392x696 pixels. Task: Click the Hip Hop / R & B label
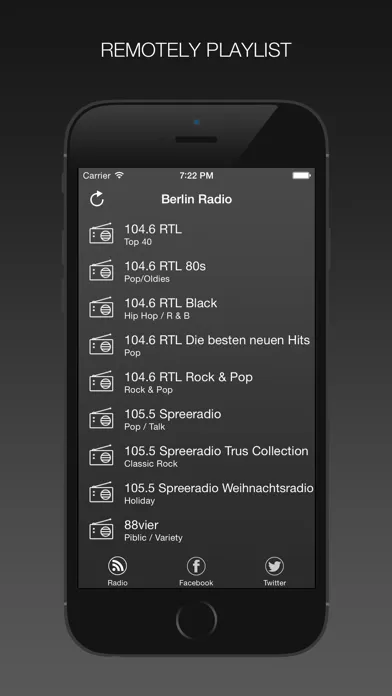coord(157,316)
